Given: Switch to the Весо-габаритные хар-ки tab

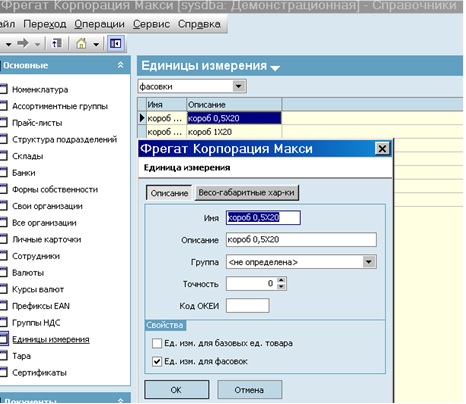Looking at the screenshot, I should [x=247, y=193].
